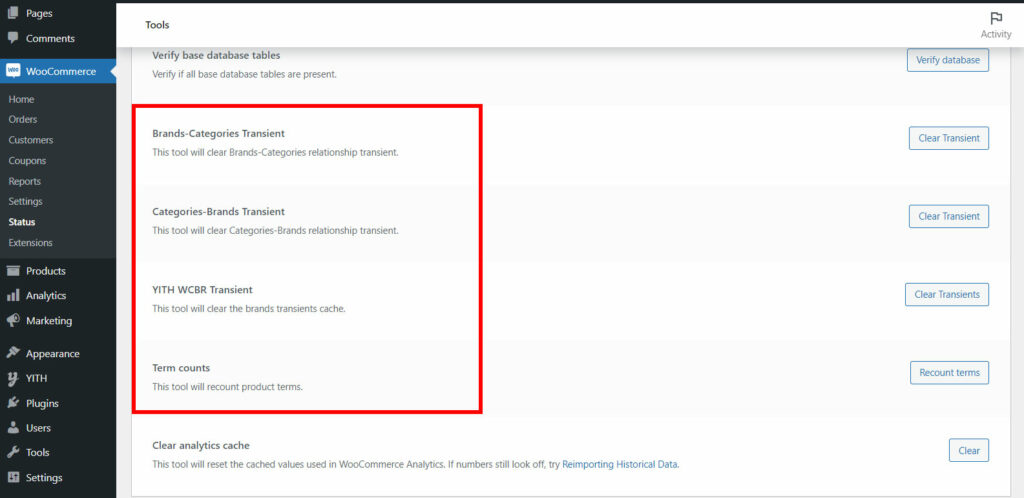The height and width of the screenshot is (498, 1024).
Task: Open the Plugins menu label
Action: [x=42, y=403]
